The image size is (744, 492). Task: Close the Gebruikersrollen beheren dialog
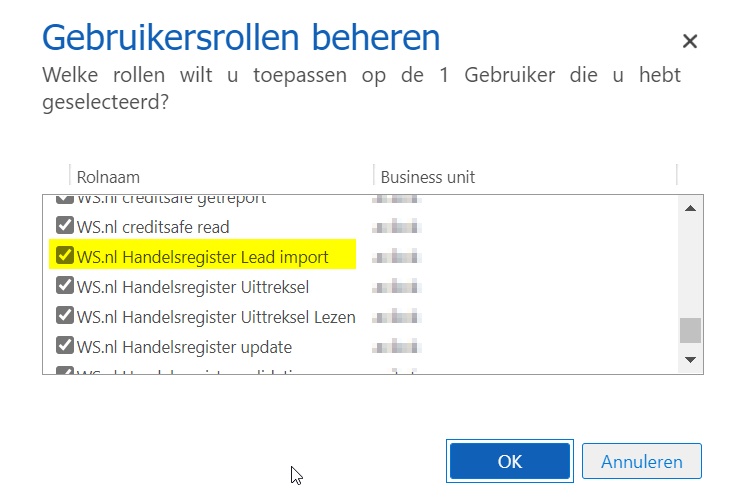point(689,41)
